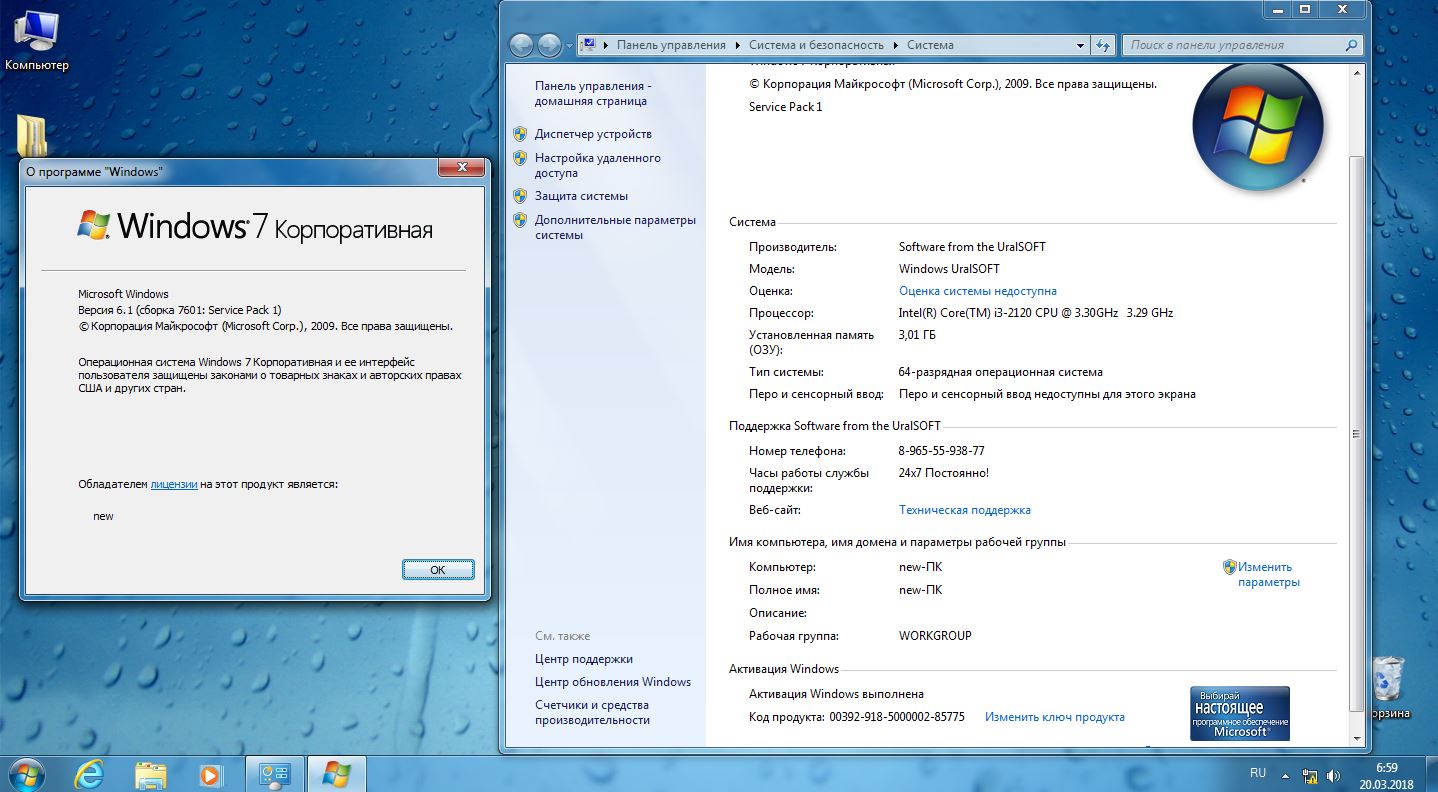This screenshot has width=1438, height=792.
Task: Click processor value Intel Core i3-2120
Action: (1035, 313)
